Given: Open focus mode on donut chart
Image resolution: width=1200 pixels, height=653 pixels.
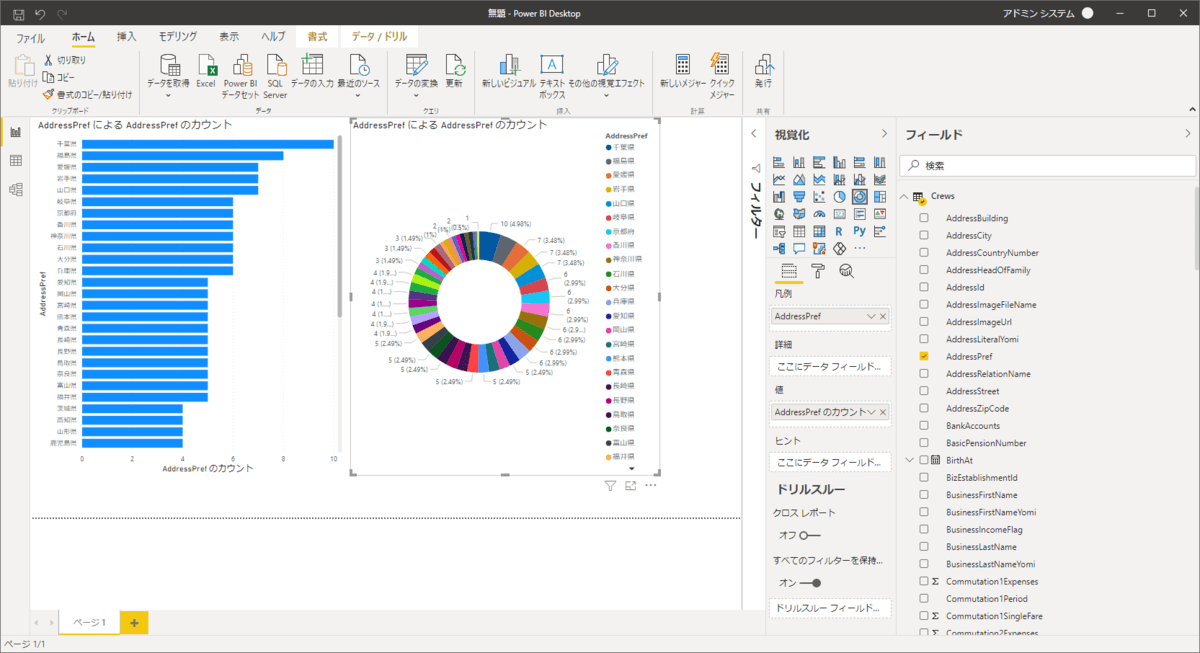Looking at the screenshot, I should point(631,486).
